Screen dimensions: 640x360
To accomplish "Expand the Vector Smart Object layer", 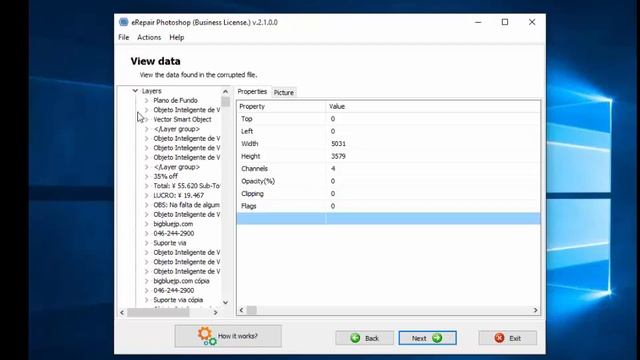I will [x=147, y=120].
